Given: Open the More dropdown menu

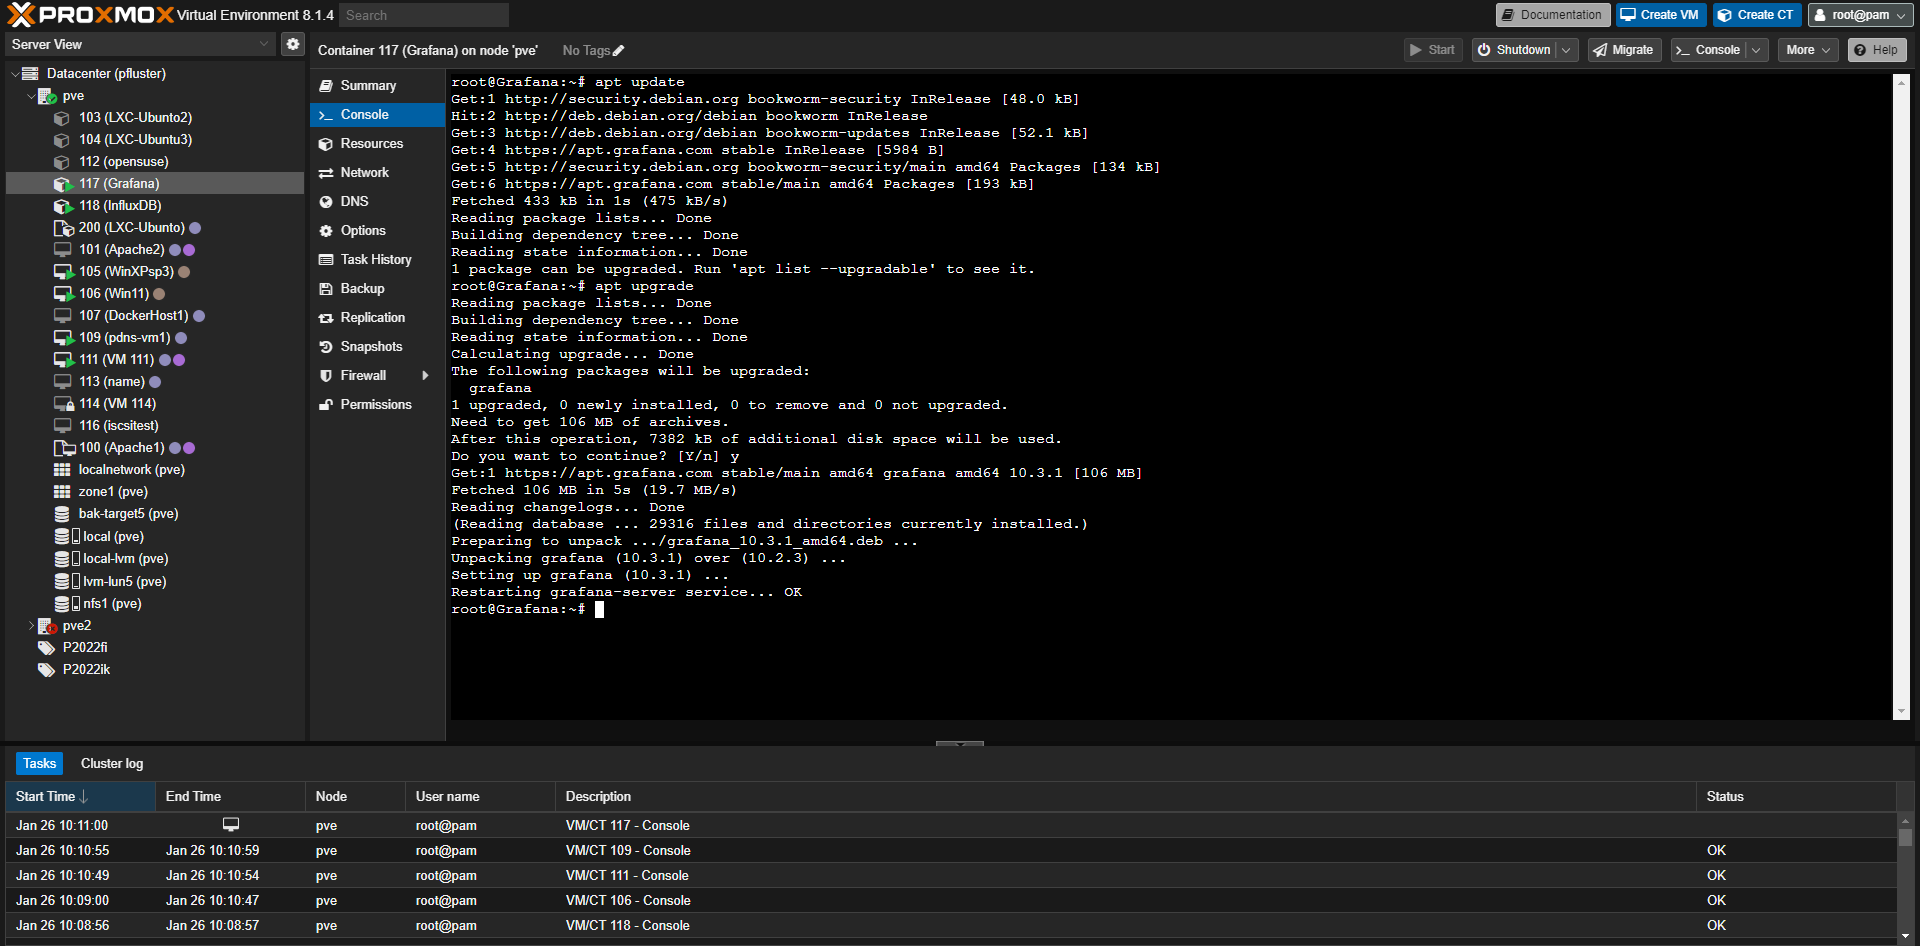Looking at the screenshot, I should (x=1808, y=50).
